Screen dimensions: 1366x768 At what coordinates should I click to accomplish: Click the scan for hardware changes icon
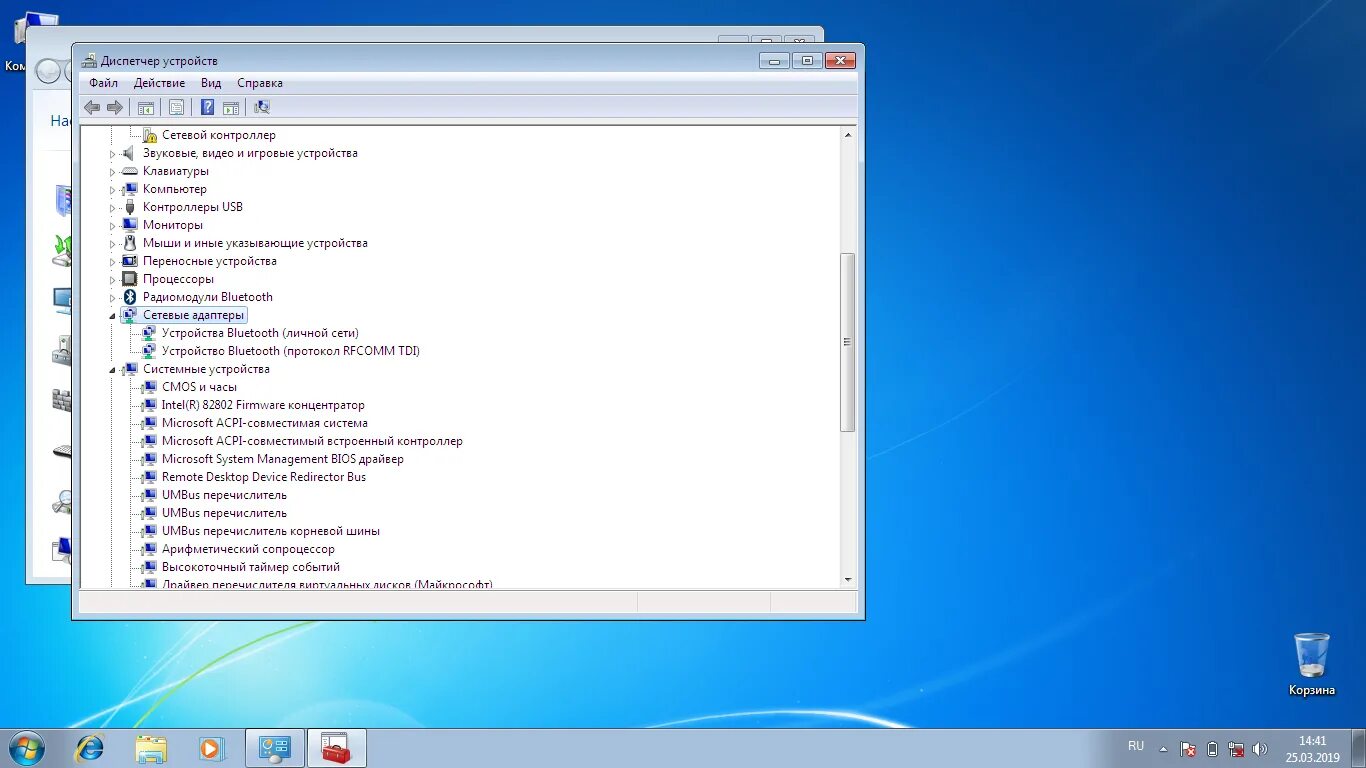[x=262, y=107]
